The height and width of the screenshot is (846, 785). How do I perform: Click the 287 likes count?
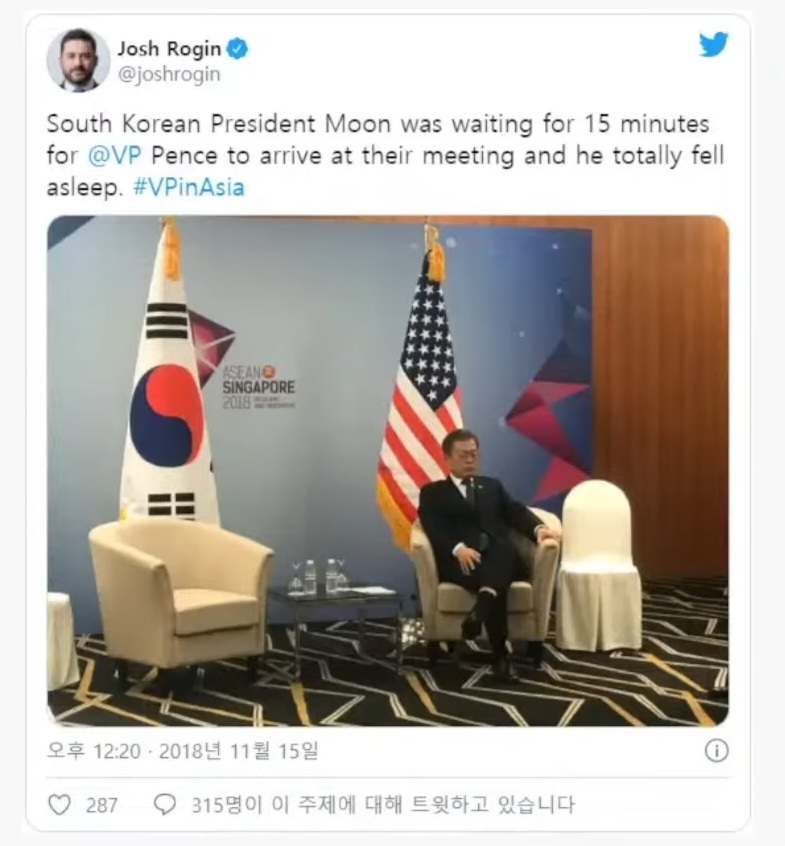[101, 806]
